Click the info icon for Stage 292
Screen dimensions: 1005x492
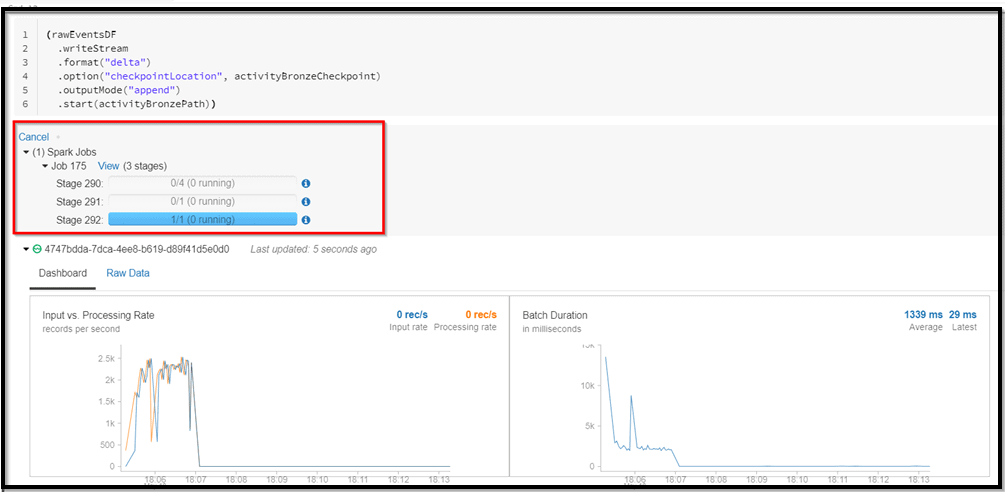[x=306, y=220]
